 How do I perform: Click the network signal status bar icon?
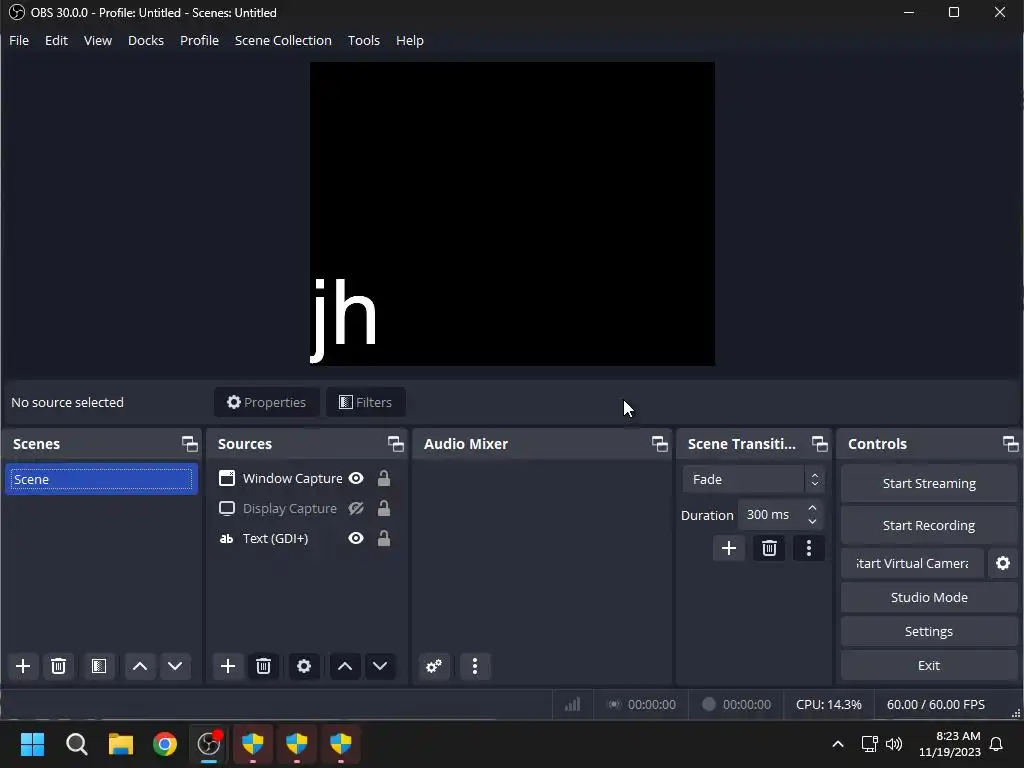pyautogui.click(x=573, y=704)
